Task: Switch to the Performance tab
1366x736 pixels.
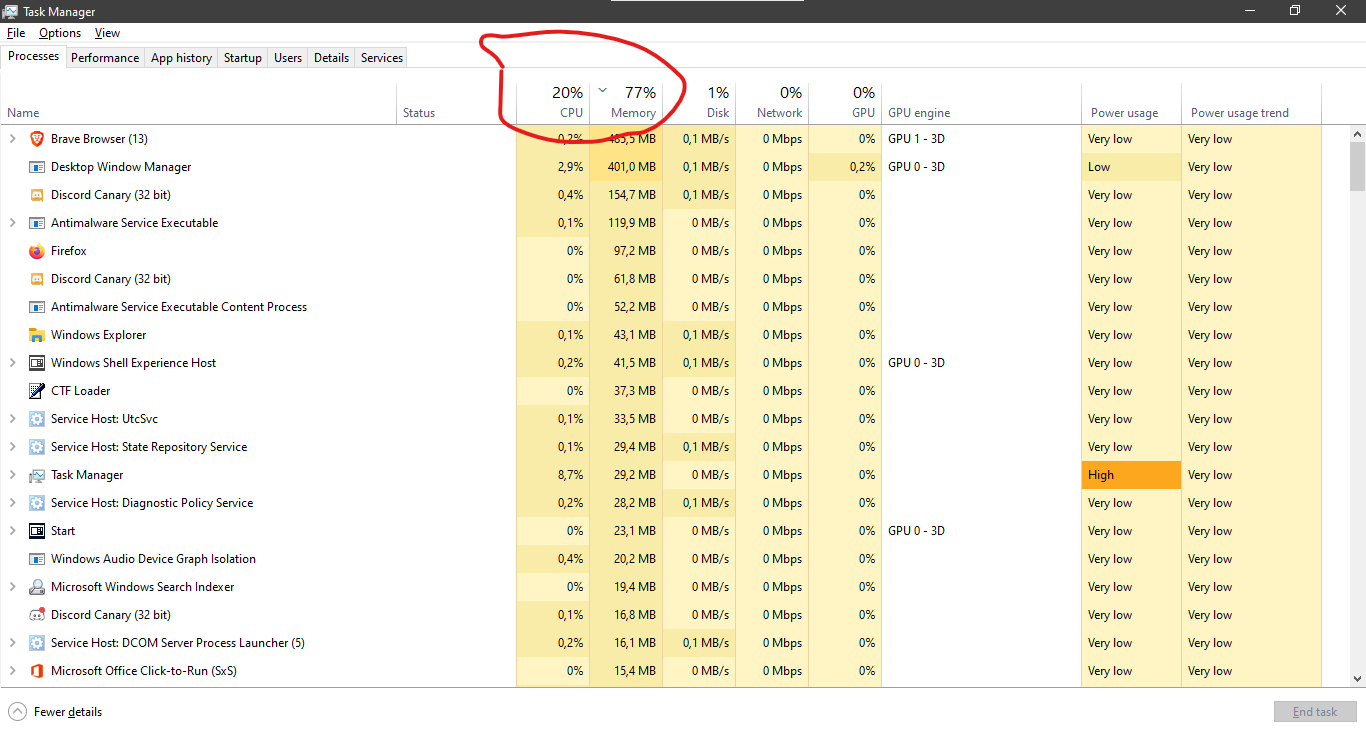Action: [x=105, y=58]
